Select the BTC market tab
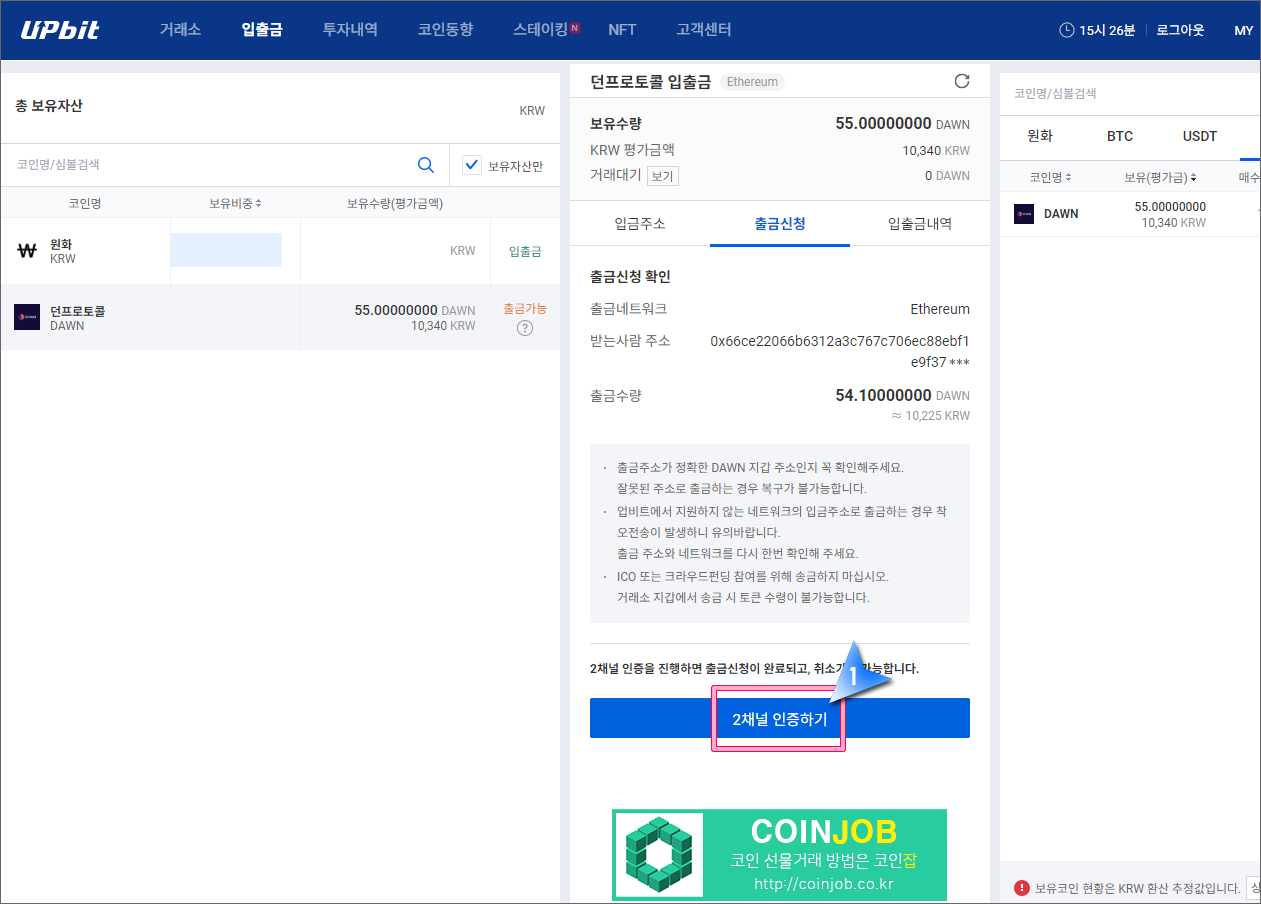 tap(1120, 136)
